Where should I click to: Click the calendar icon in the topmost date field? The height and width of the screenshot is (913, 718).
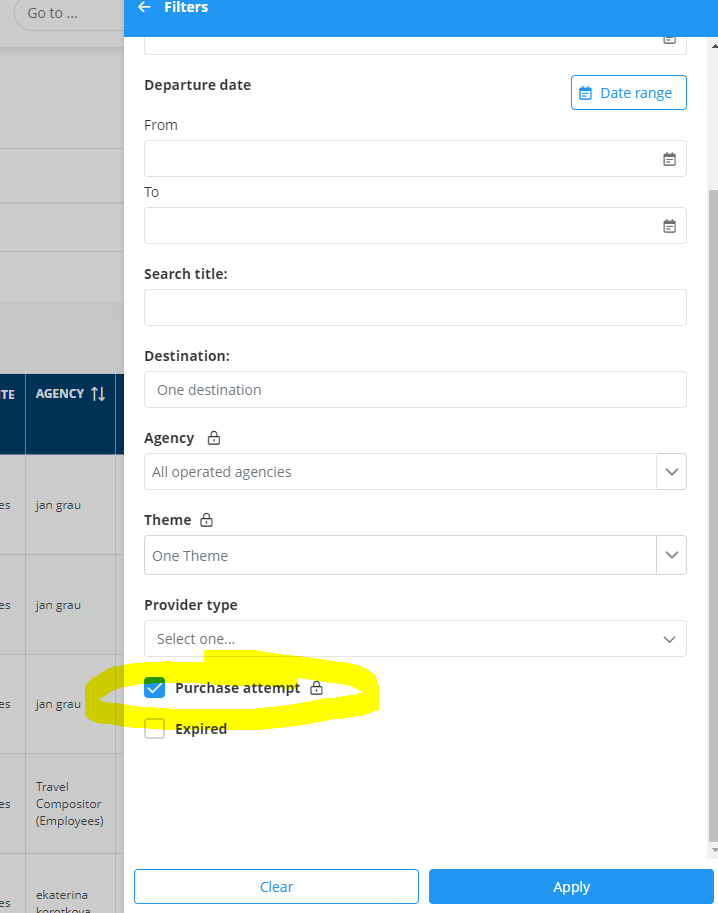click(670, 39)
